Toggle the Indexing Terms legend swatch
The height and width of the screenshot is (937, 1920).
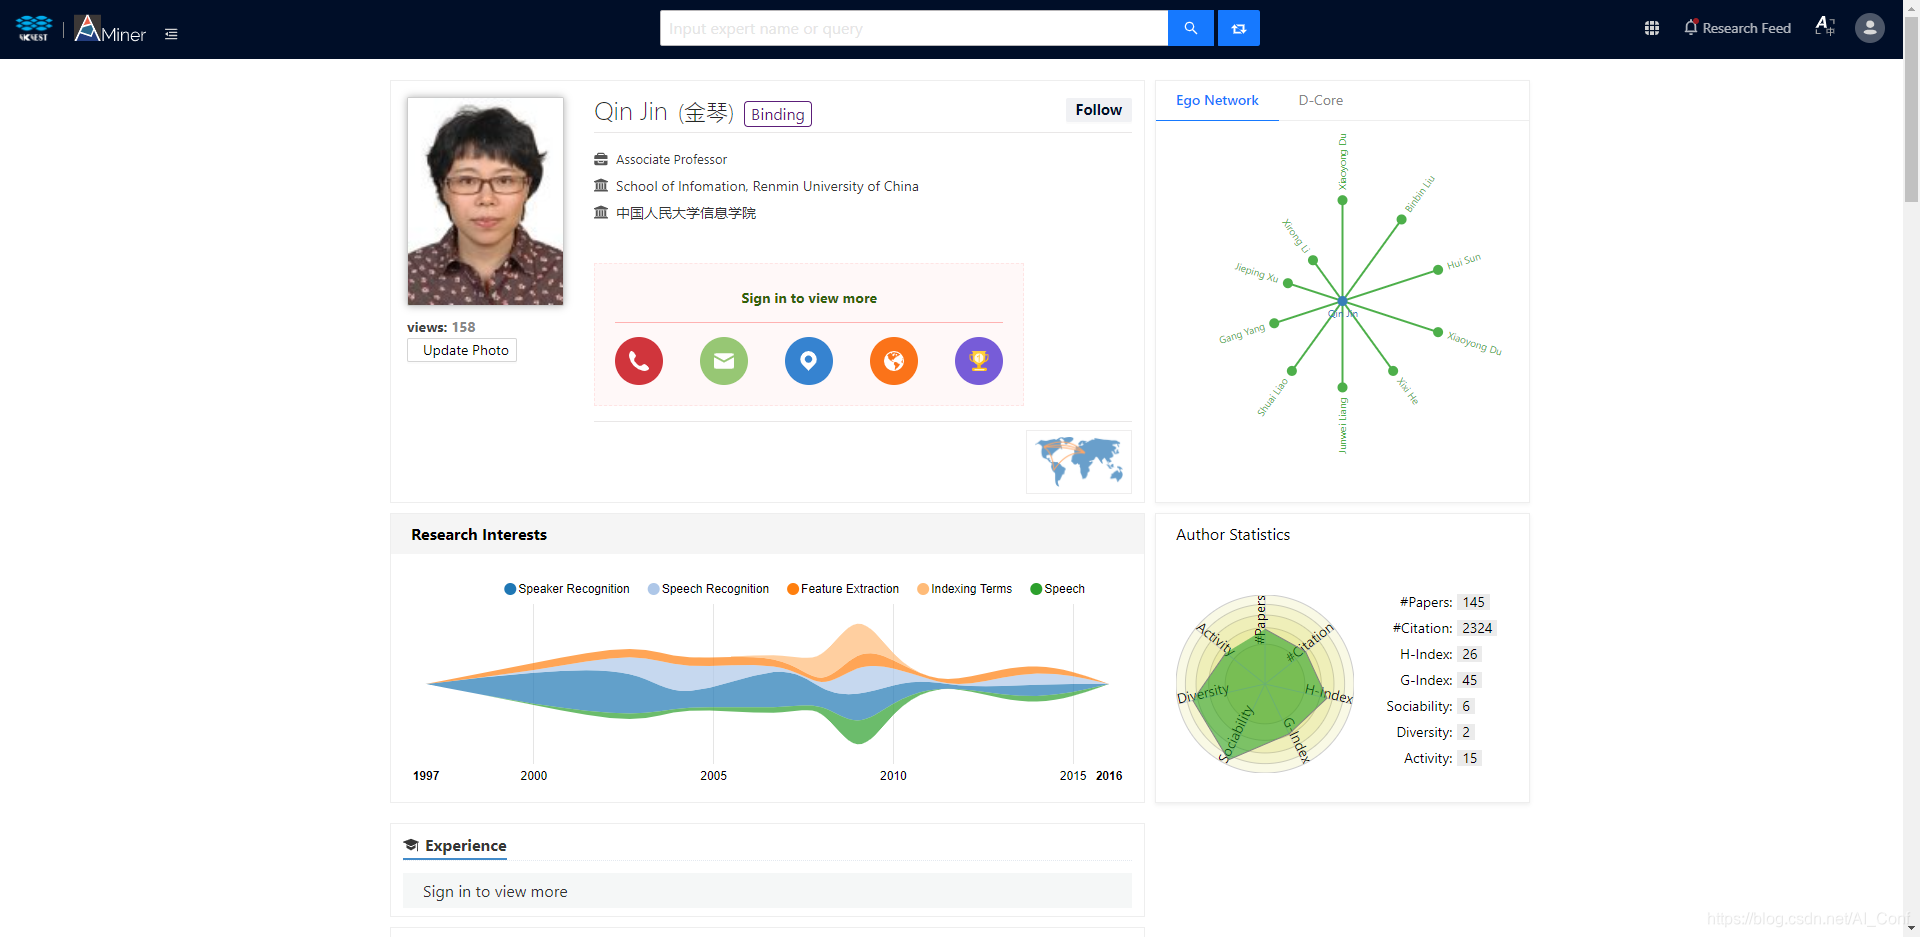[923, 589]
